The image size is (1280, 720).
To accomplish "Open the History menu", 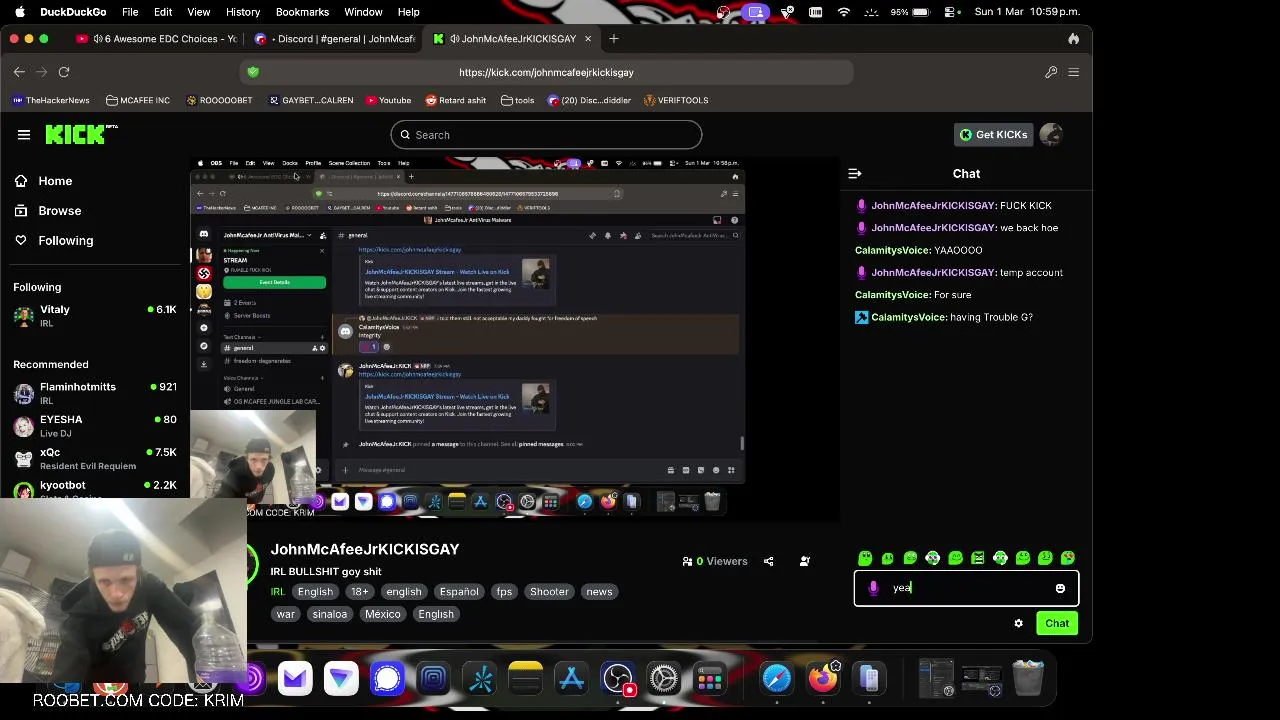I will tap(243, 12).
